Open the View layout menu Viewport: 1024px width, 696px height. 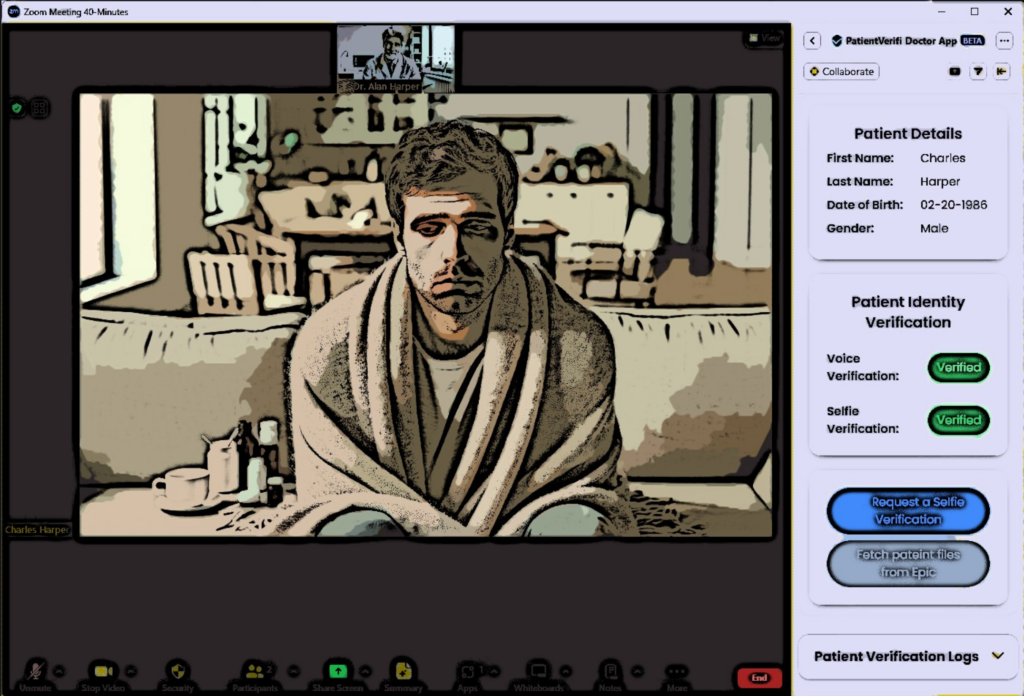point(766,38)
